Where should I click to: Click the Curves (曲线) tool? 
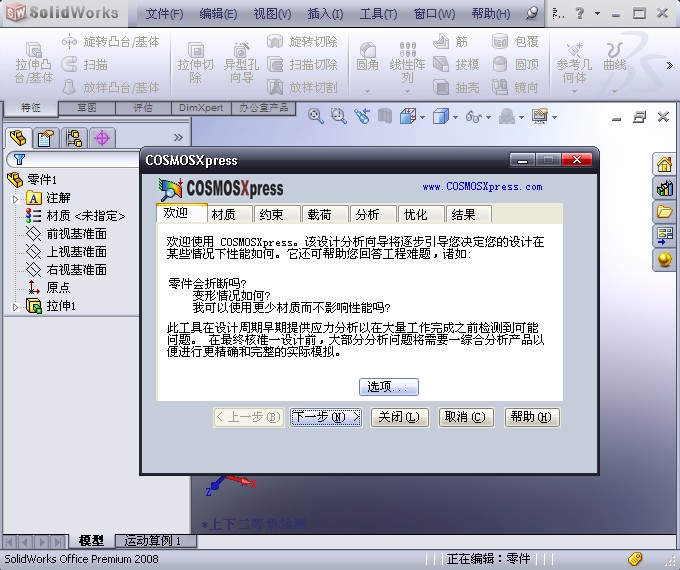point(615,56)
